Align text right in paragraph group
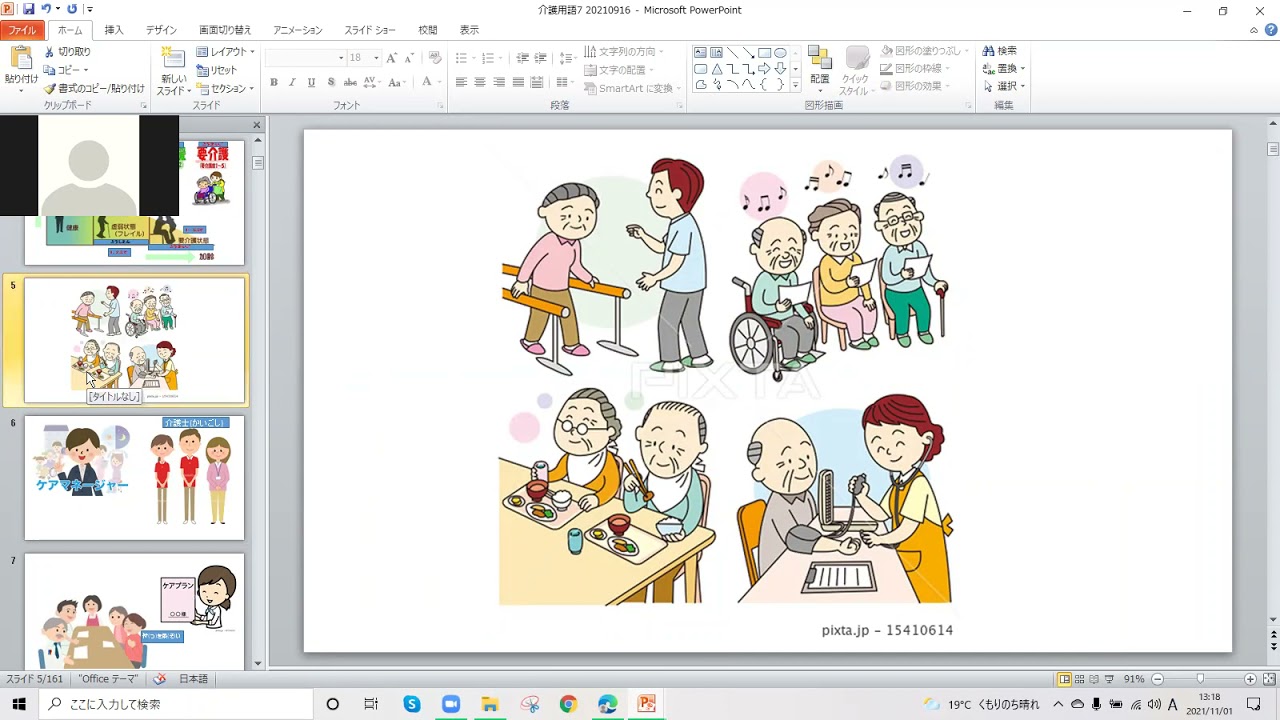The image size is (1280, 720). [499, 82]
